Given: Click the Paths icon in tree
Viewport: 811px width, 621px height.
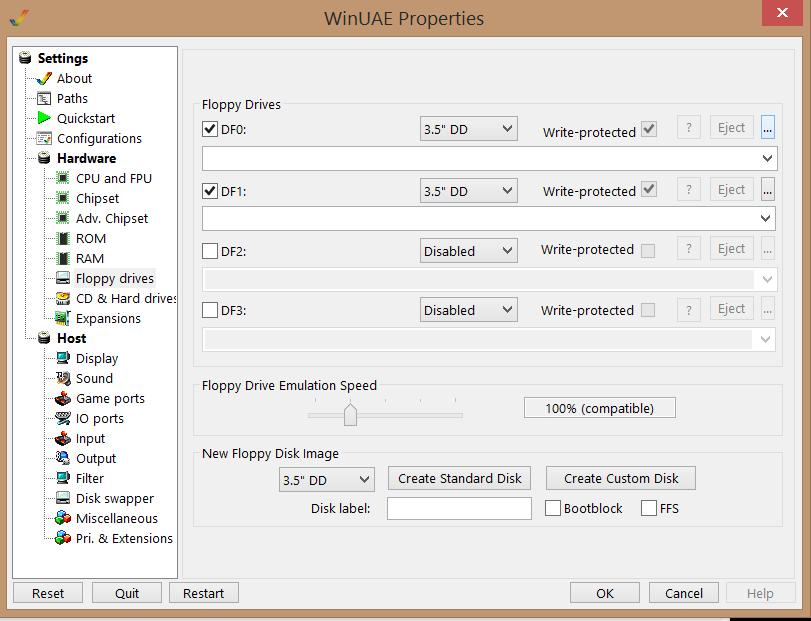Looking at the screenshot, I should pyautogui.click(x=44, y=98).
